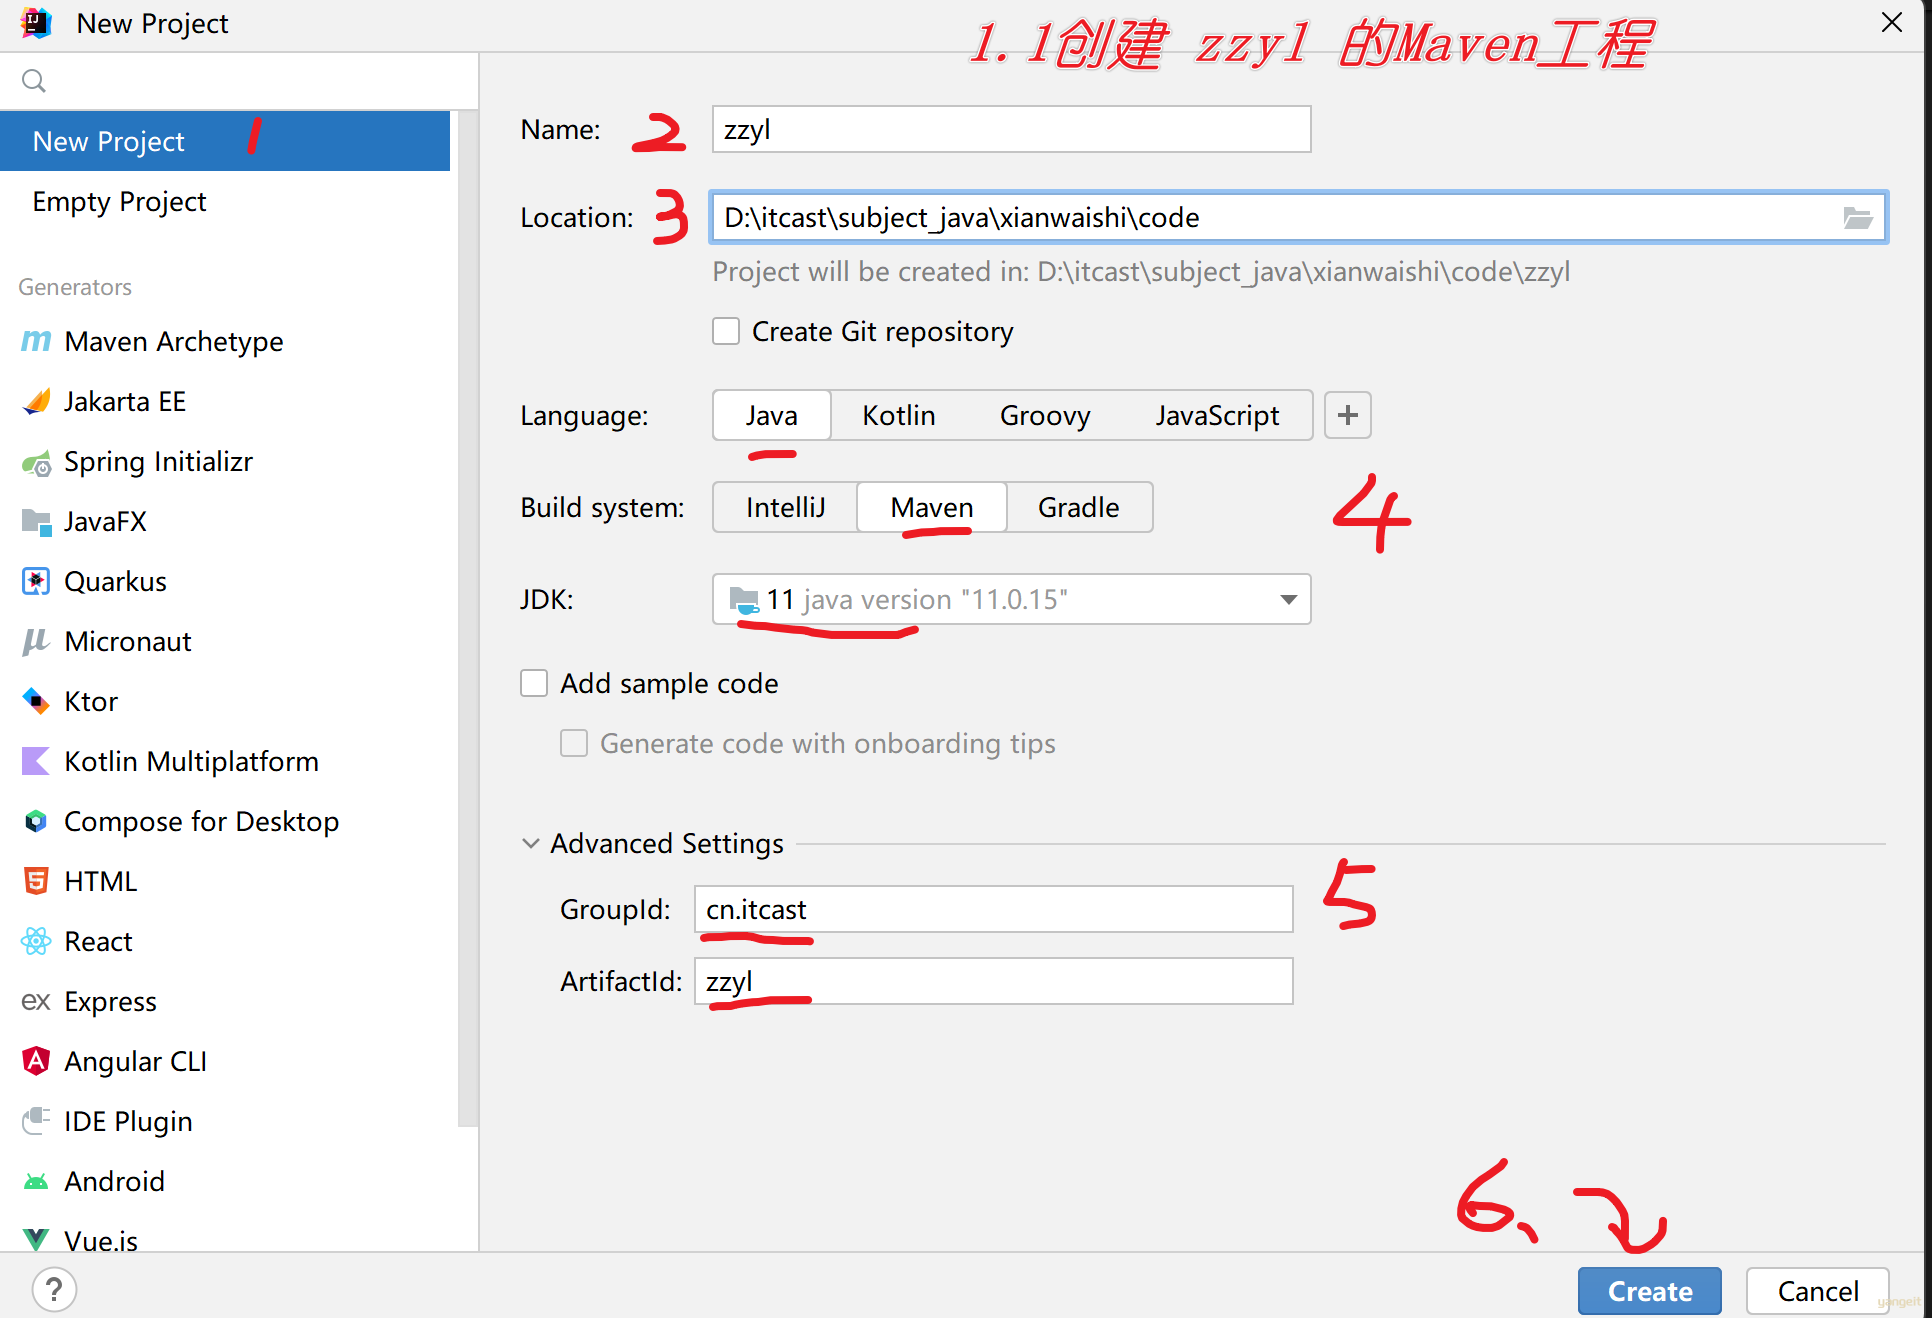Click the project Name field
The width and height of the screenshot is (1932, 1318).
point(1011,129)
